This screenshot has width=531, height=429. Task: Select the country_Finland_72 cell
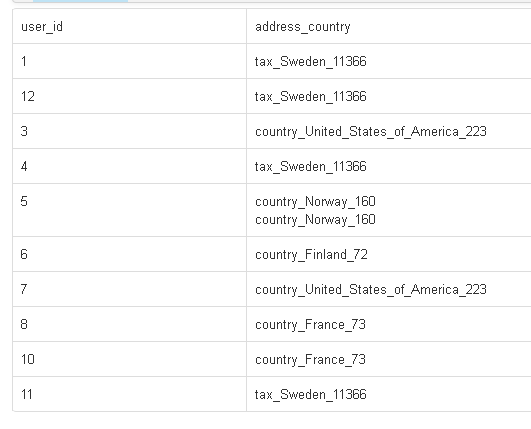[389, 254]
